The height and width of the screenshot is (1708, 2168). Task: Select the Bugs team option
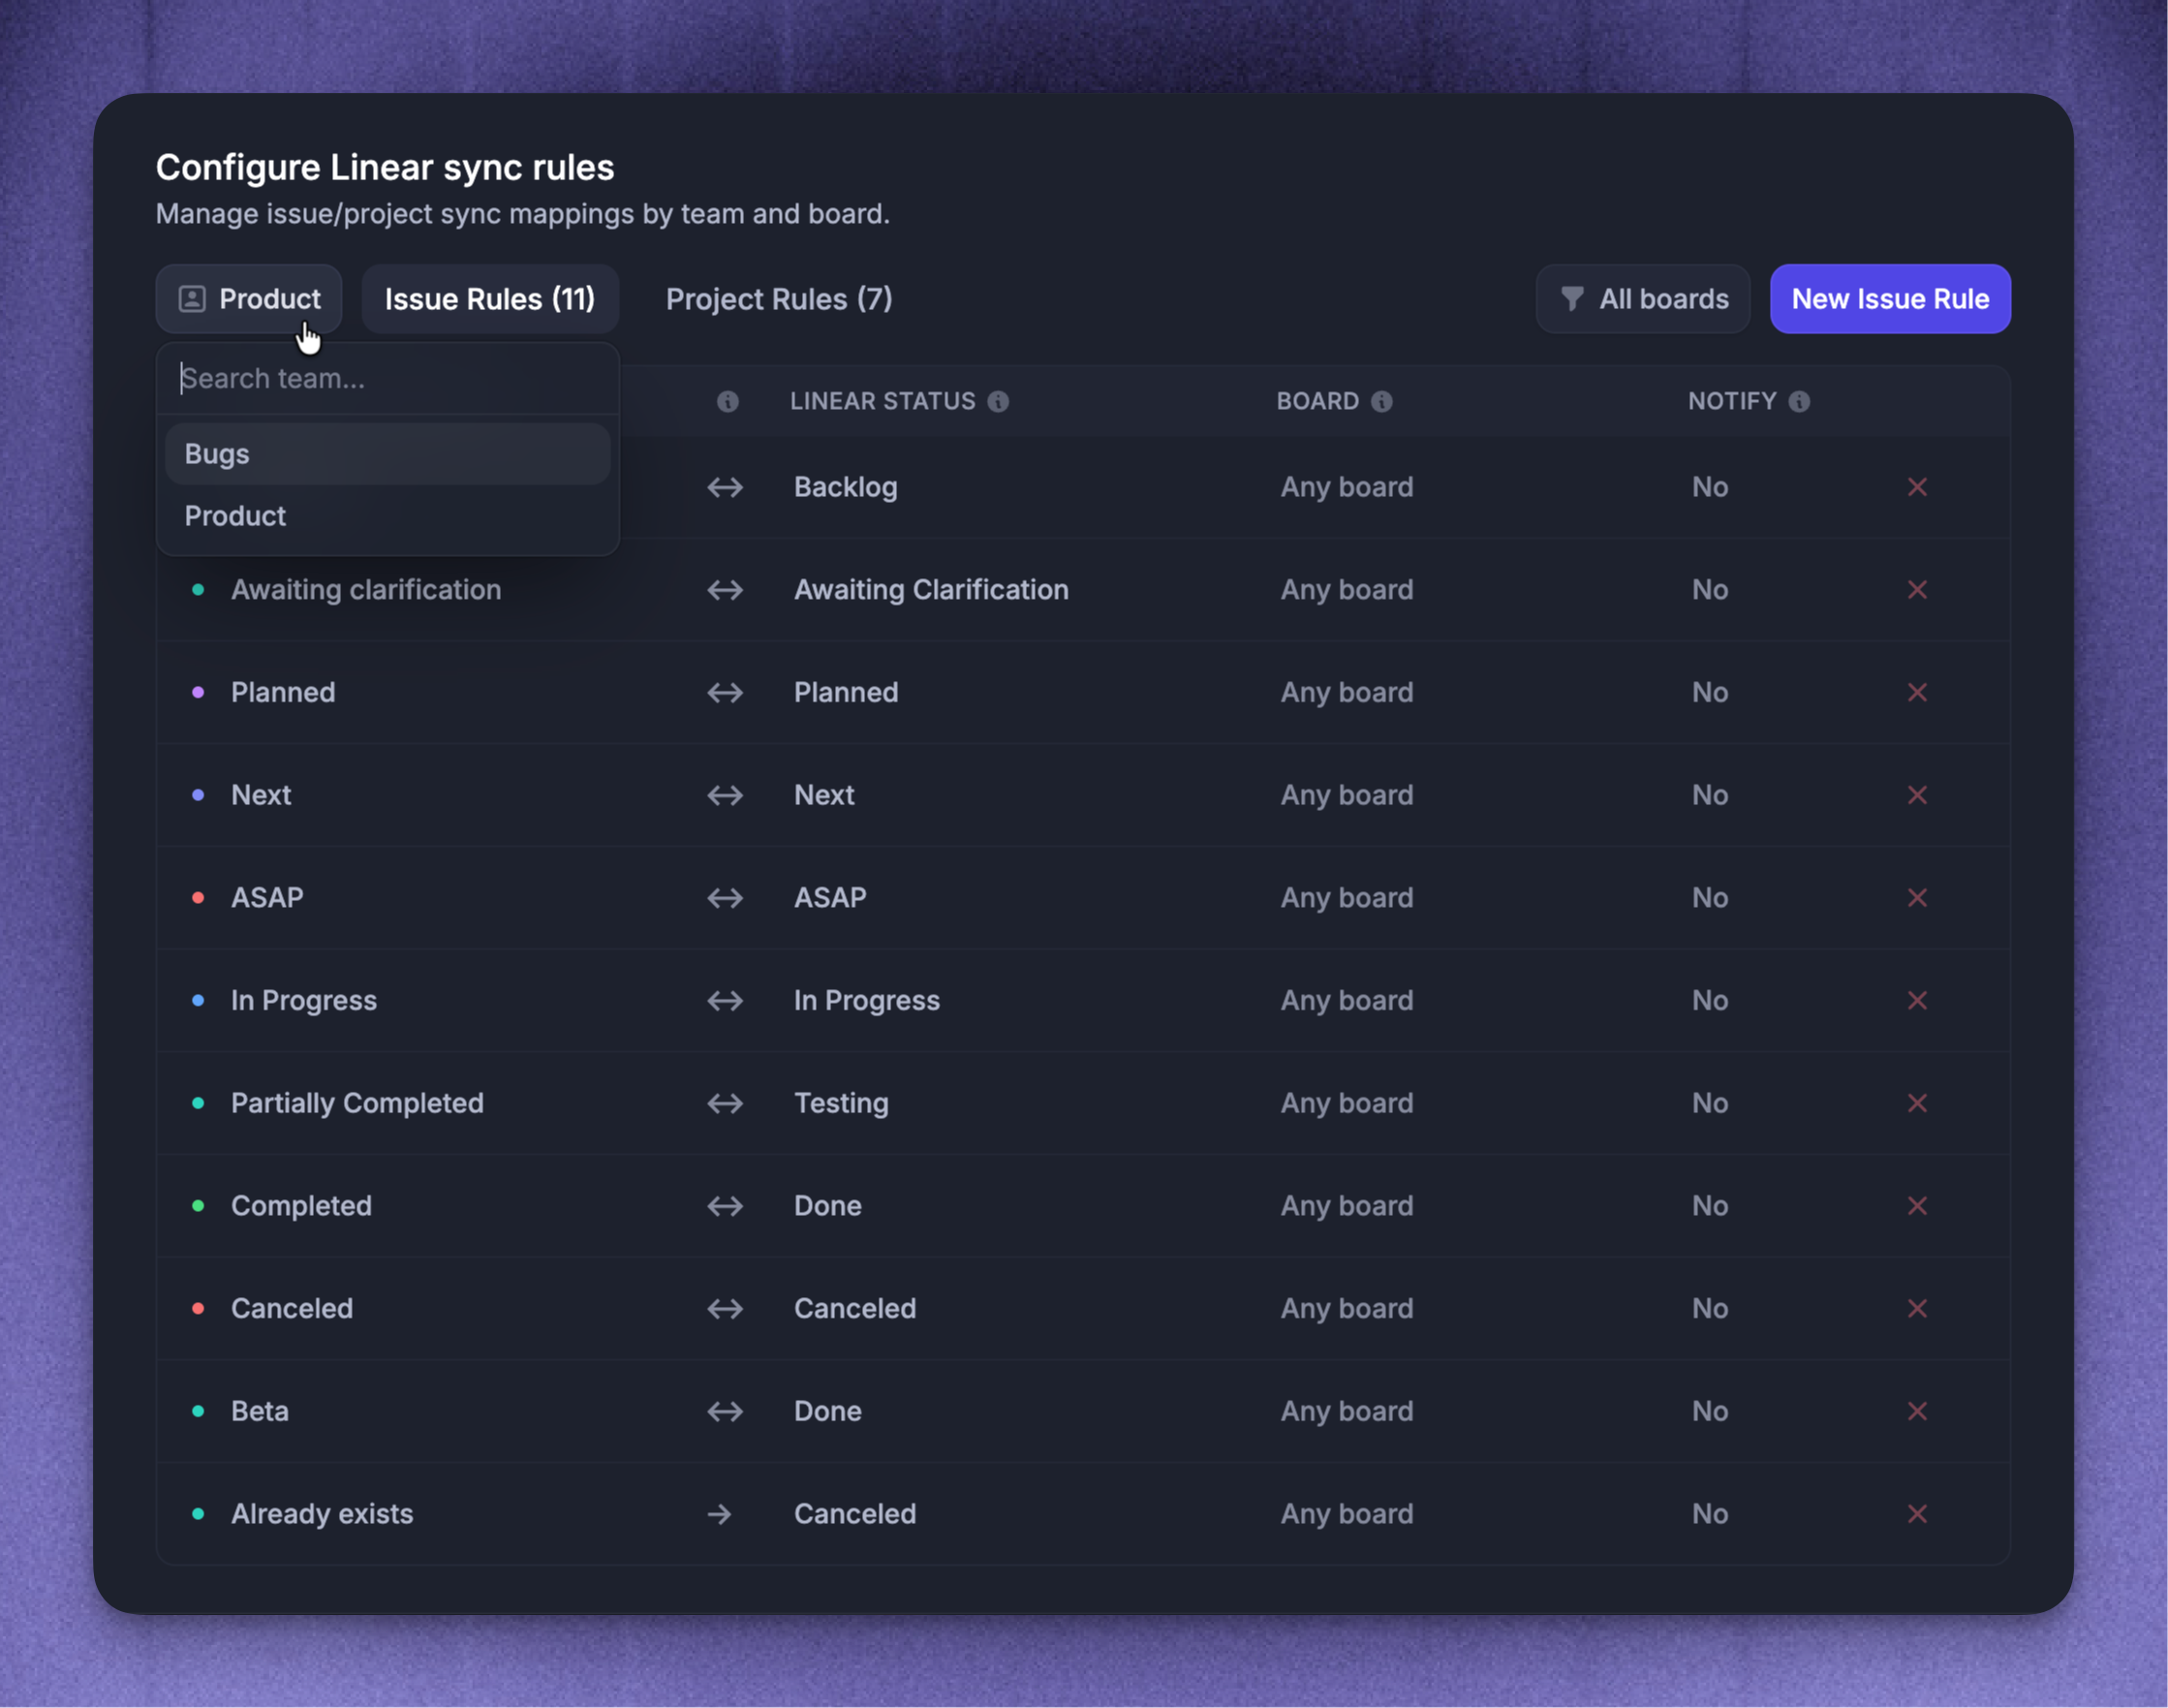(388, 454)
